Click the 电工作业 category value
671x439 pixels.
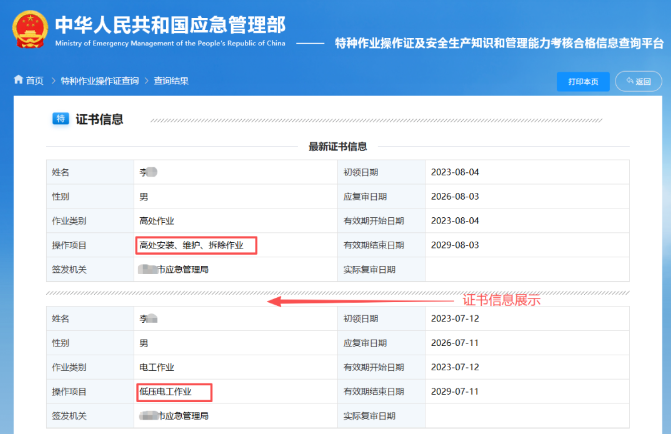pyautogui.click(x=157, y=367)
